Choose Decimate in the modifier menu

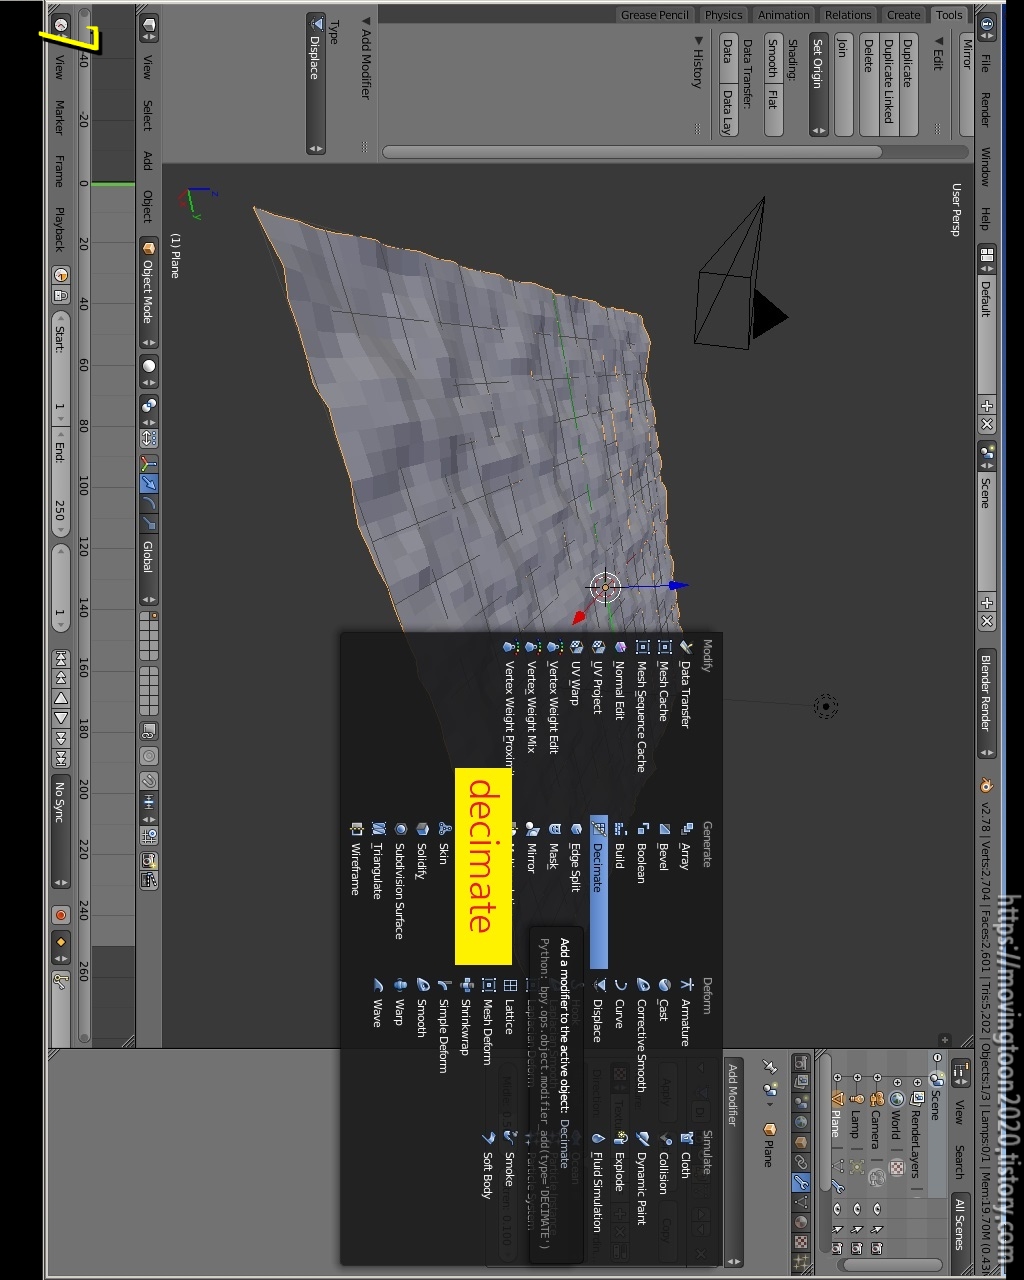598,892
